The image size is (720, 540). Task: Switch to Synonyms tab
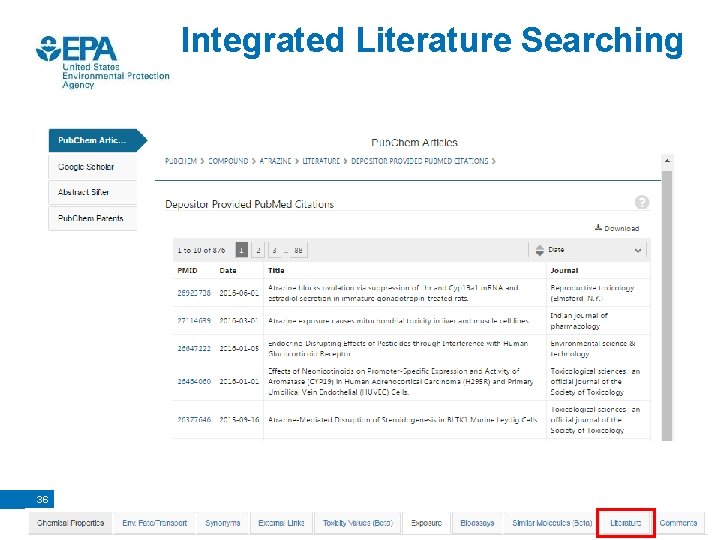click(x=223, y=523)
